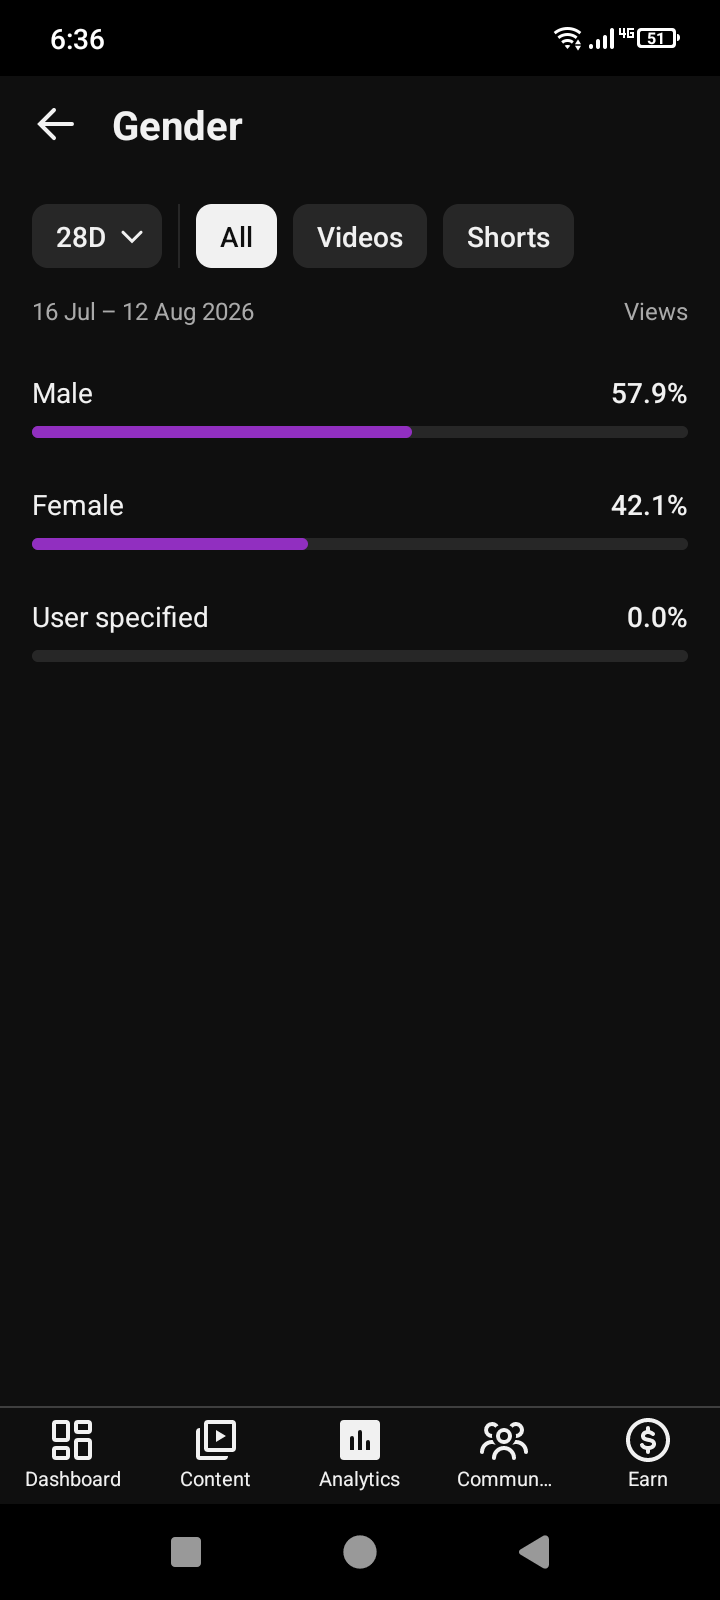The height and width of the screenshot is (1600, 720).
Task: Click the Male percentage bar
Action: [360, 432]
